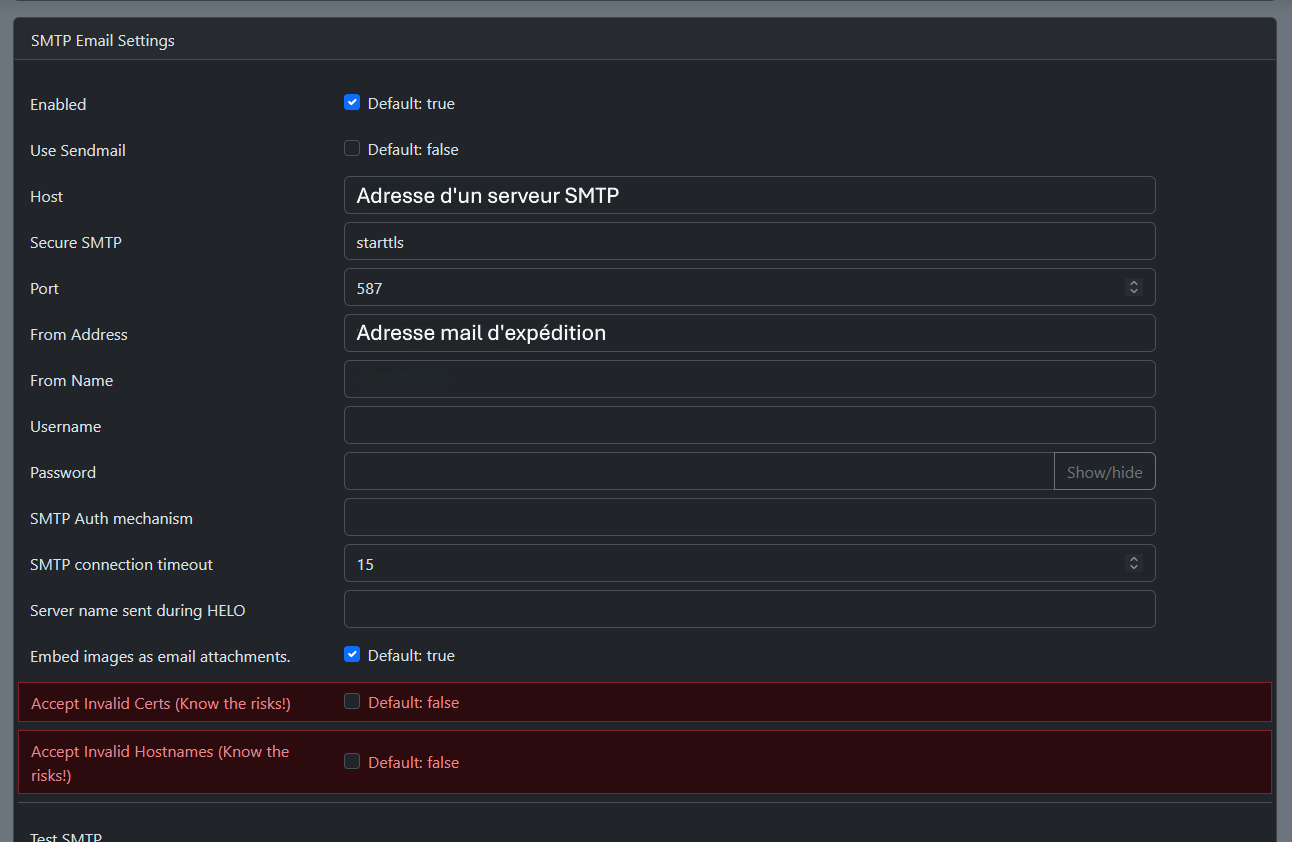
Task: Toggle the Enabled checkbox
Action: (352, 103)
